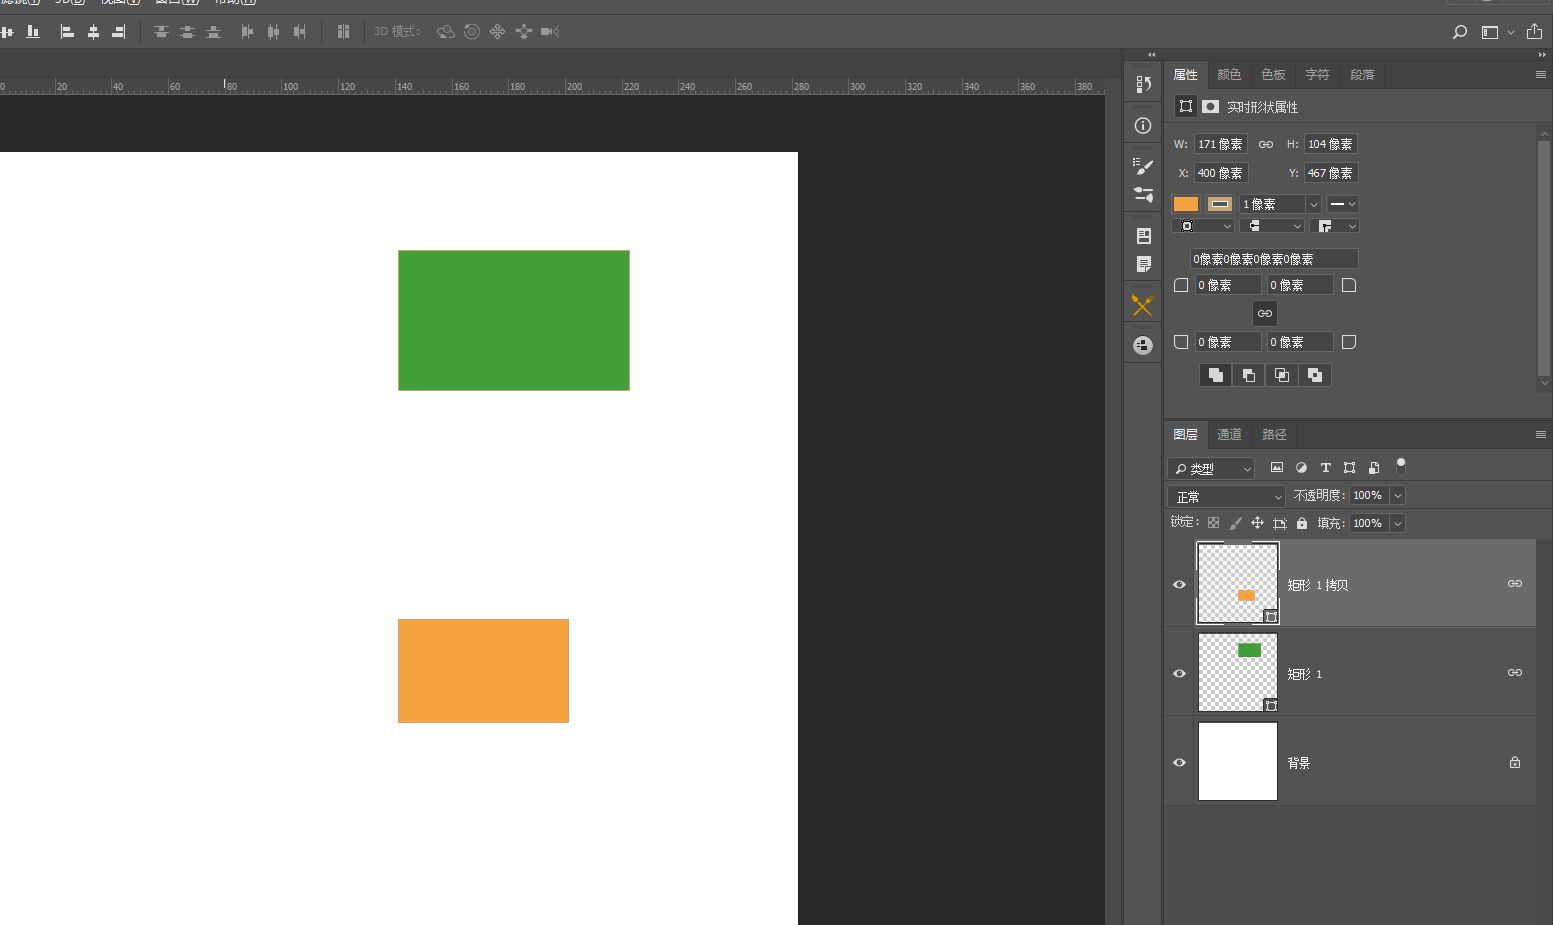Click distribute horizontal centers icon
The width and height of the screenshot is (1553, 925).
tap(273, 32)
